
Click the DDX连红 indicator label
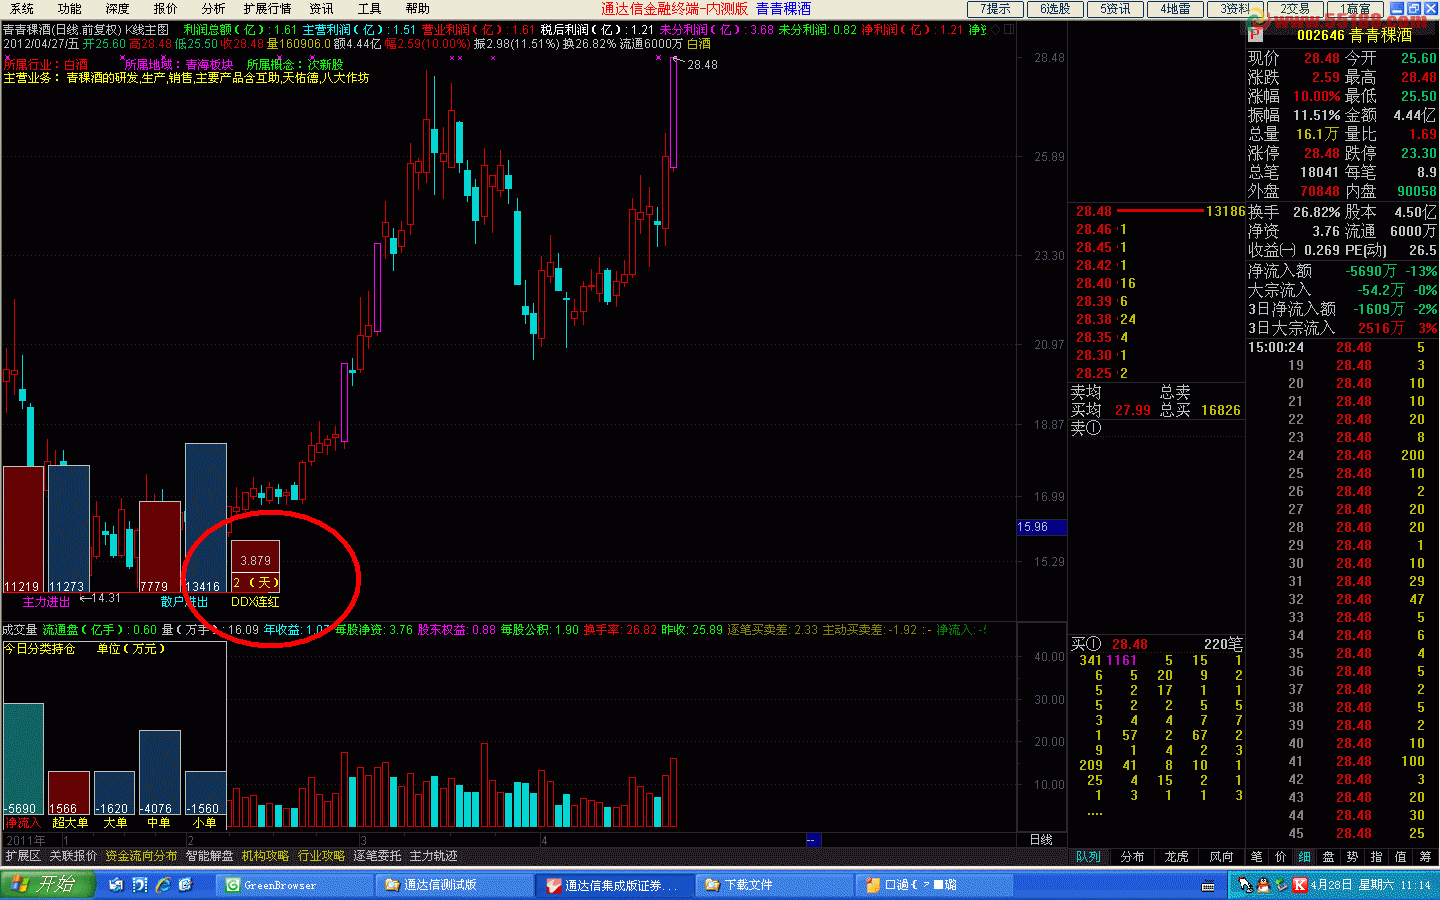[255, 602]
